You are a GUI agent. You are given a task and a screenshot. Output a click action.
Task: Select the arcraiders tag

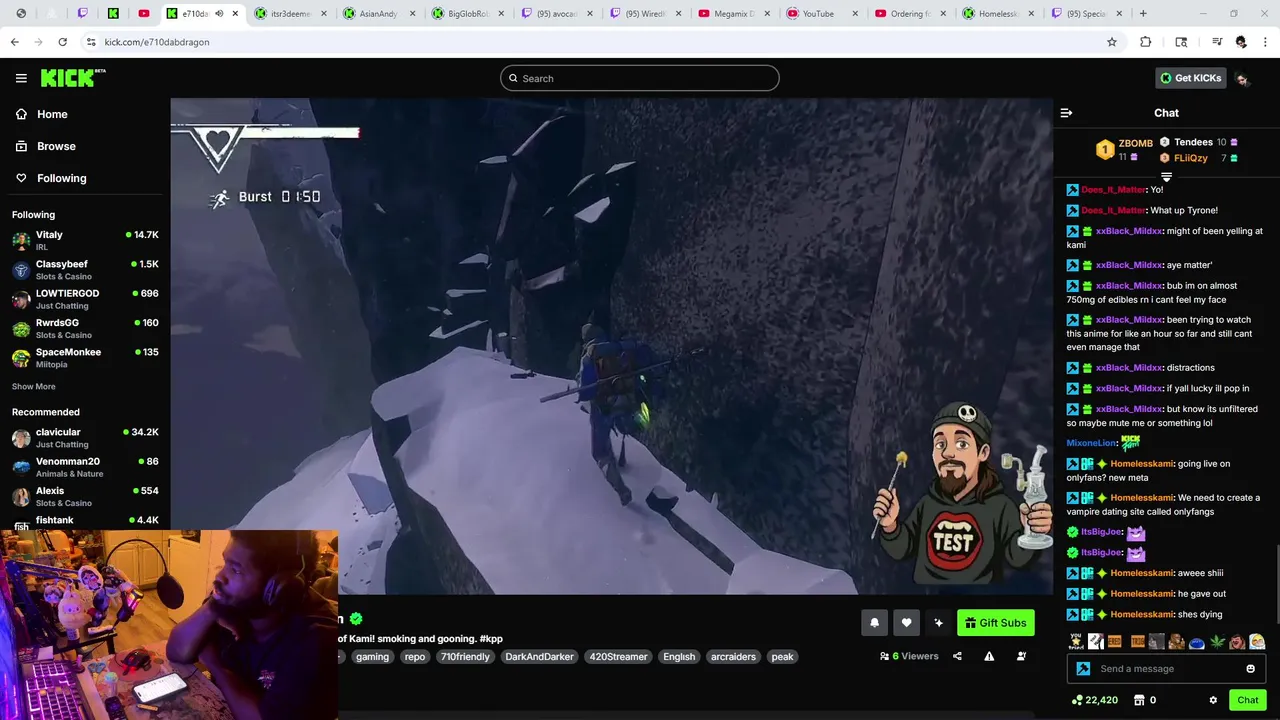pyautogui.click(x=733, y=657)
